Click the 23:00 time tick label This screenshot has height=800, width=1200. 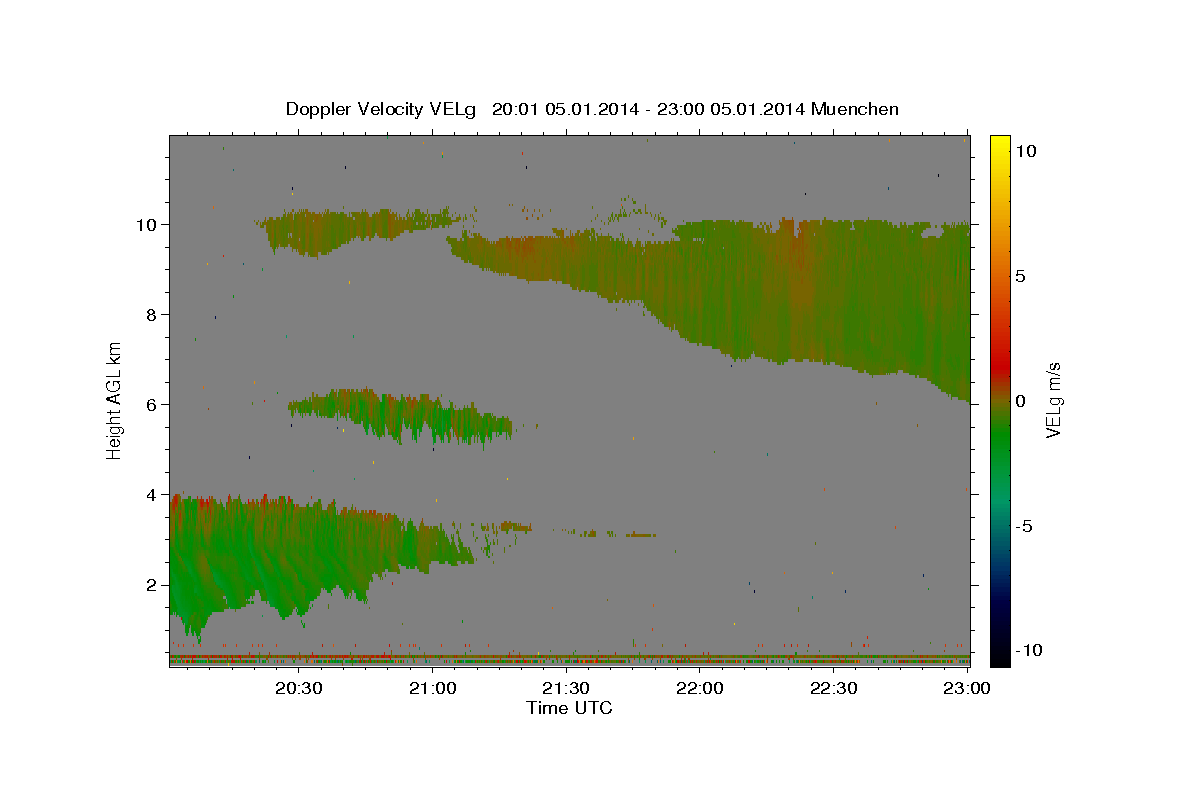(967, 688)
